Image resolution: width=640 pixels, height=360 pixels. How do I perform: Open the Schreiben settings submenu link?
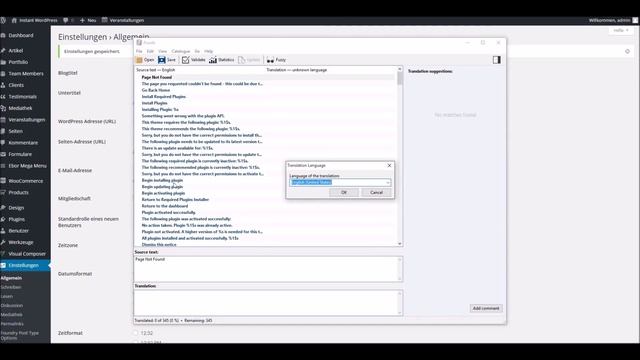point(11,287)
